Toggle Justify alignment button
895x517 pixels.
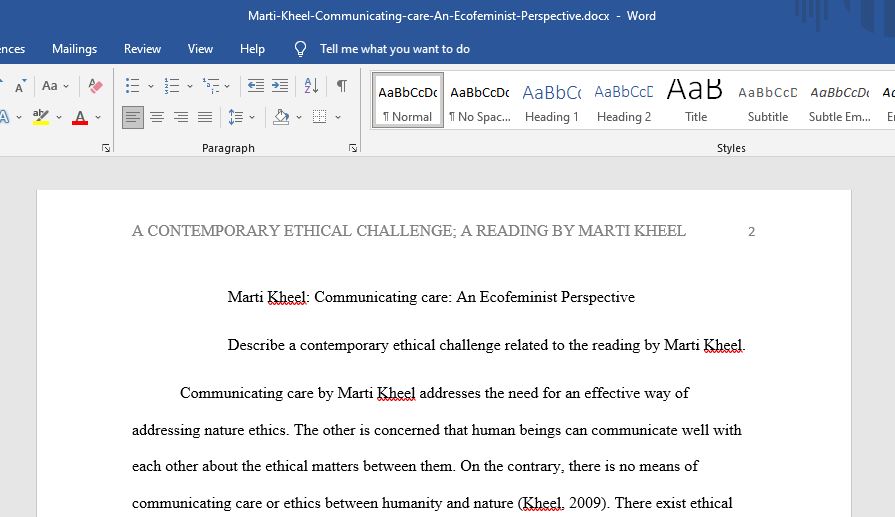pos(205,118)
